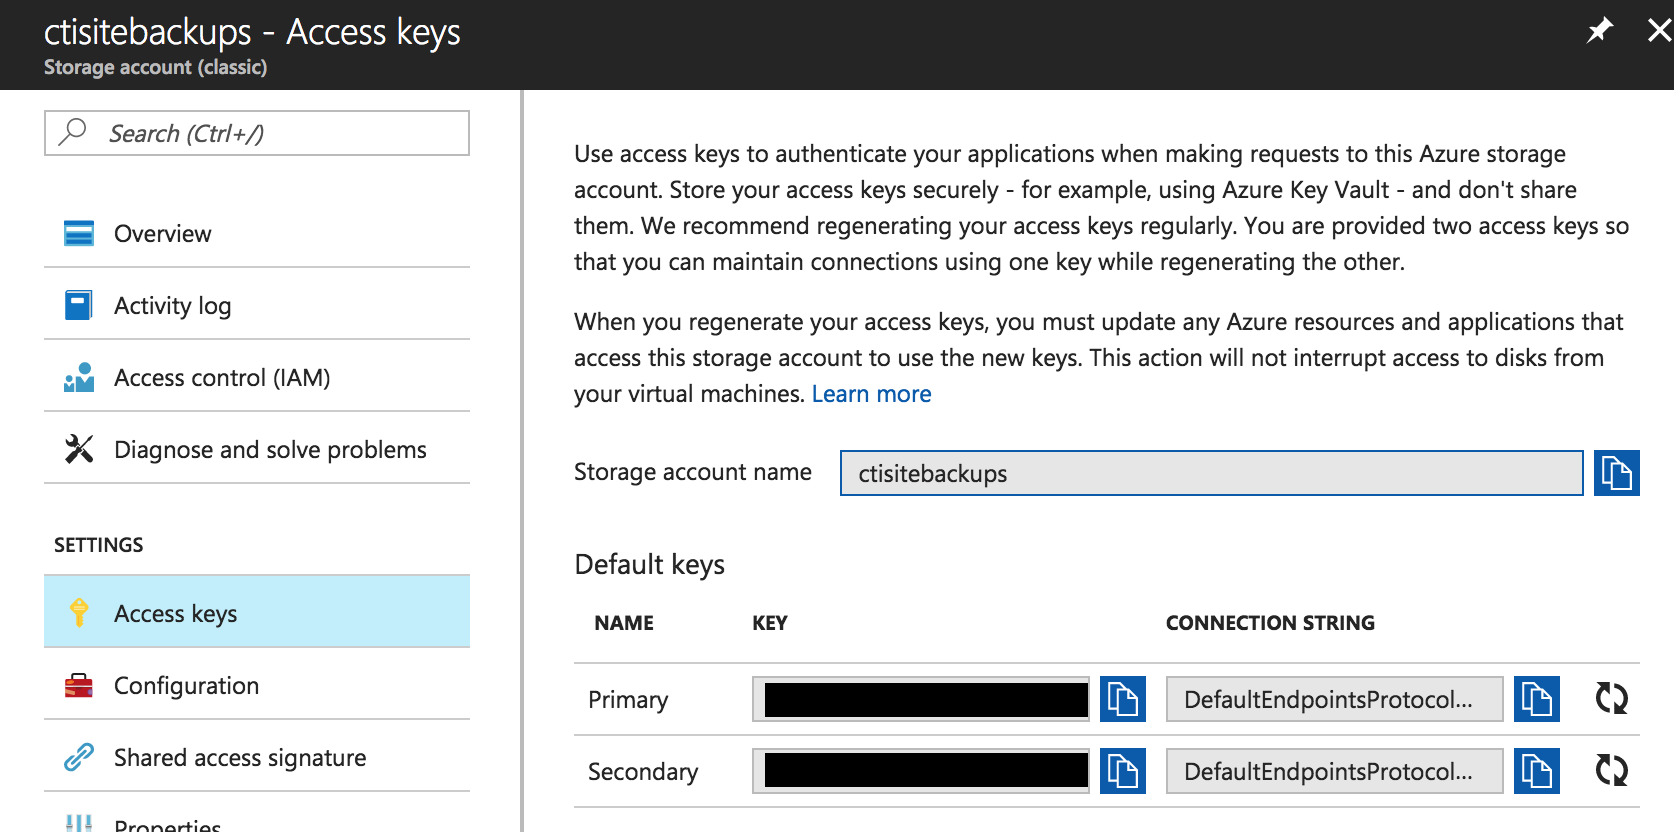
Task: Click the storage account name field
Action: (1211, 473)
